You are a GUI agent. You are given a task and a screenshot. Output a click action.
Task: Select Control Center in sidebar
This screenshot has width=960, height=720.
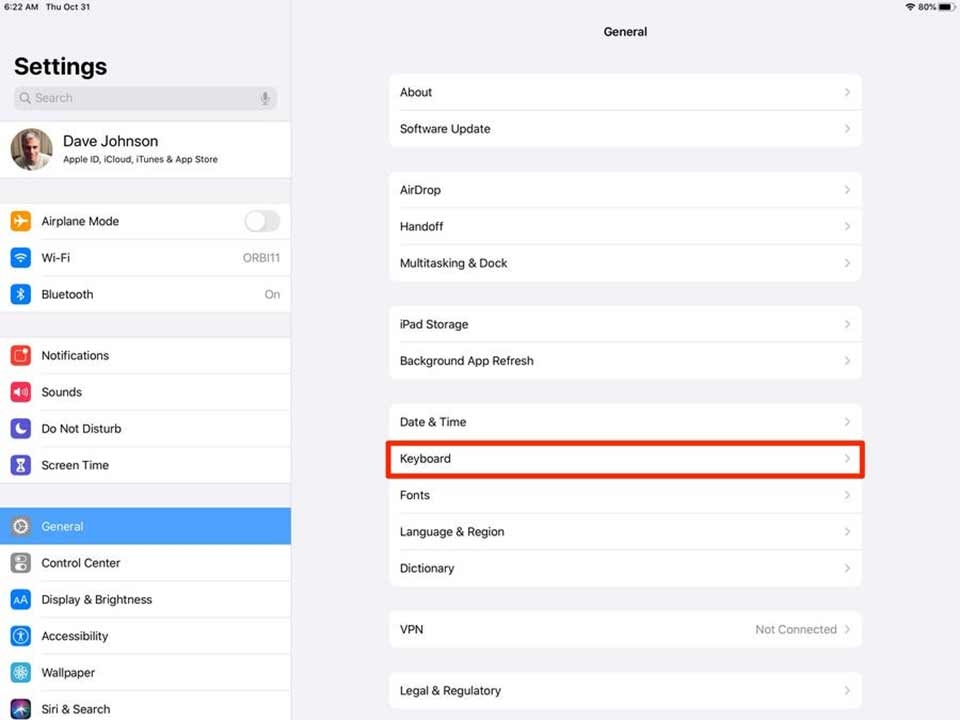pos(145,563)
